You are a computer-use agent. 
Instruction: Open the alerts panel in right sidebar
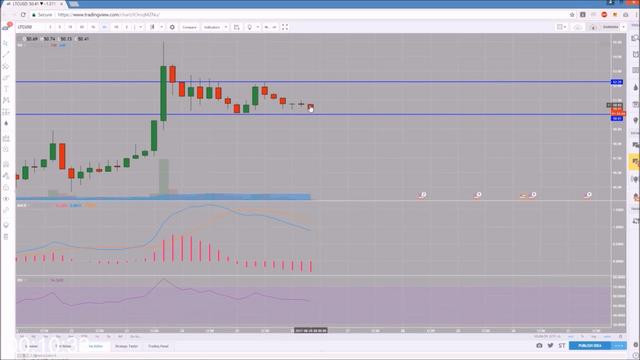635,55
